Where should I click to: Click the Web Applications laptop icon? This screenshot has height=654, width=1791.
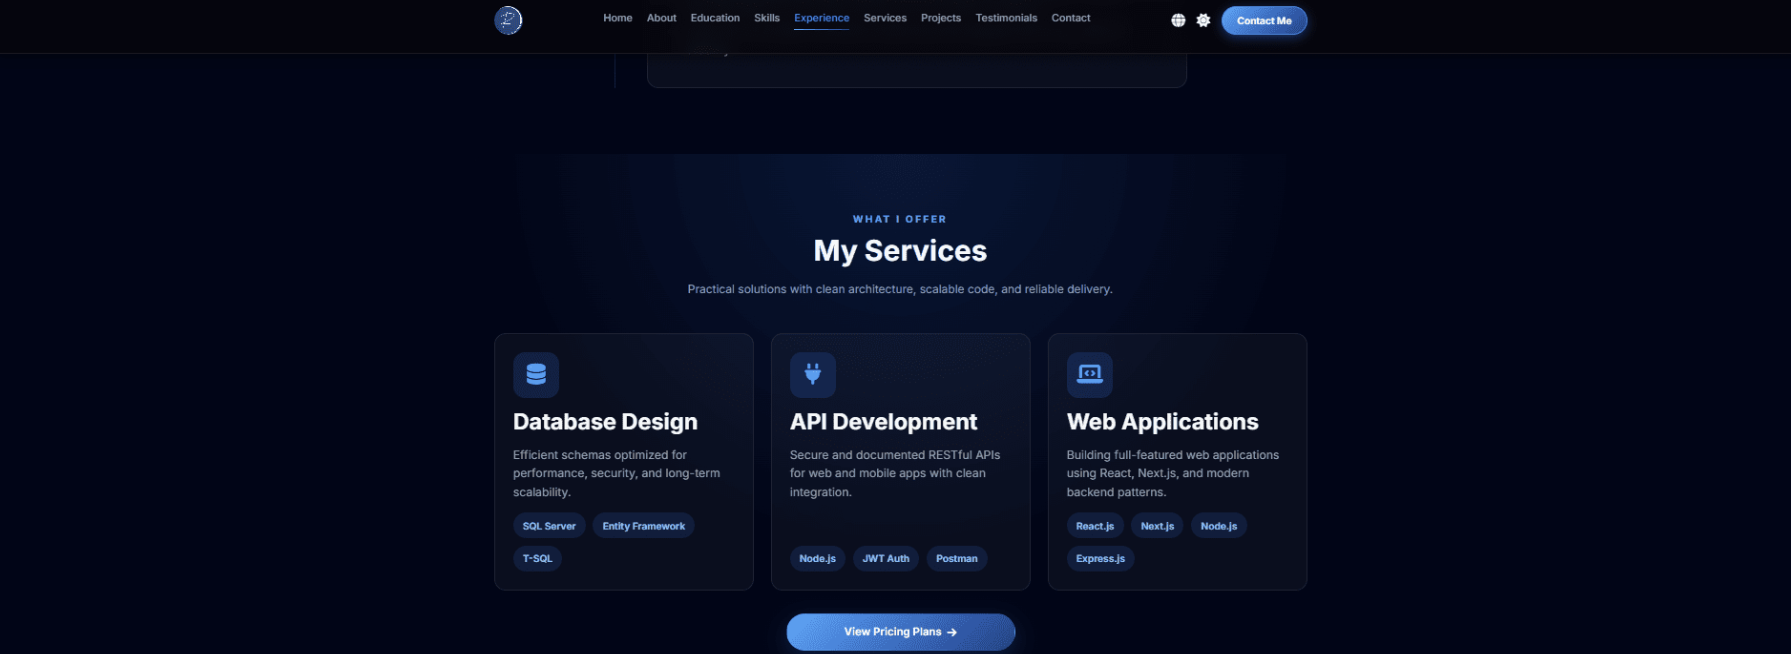point(1089,375)
